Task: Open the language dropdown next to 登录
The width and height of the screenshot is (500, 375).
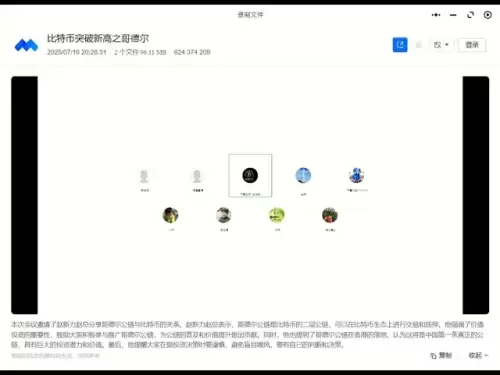Action: click(441, 45)
